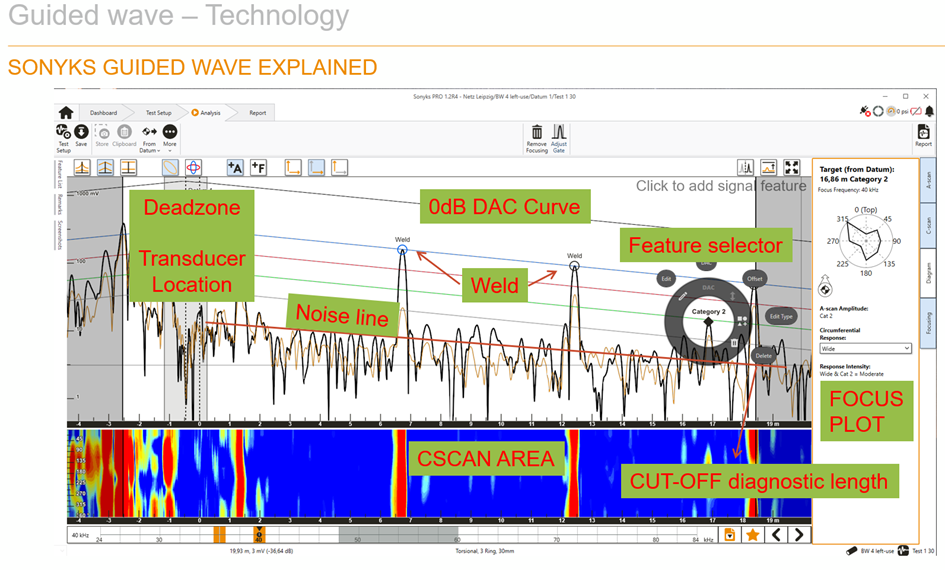945x570 pixels.
Task: Select the red and blue crossed-ellipses icon
Action: (193, 168)
